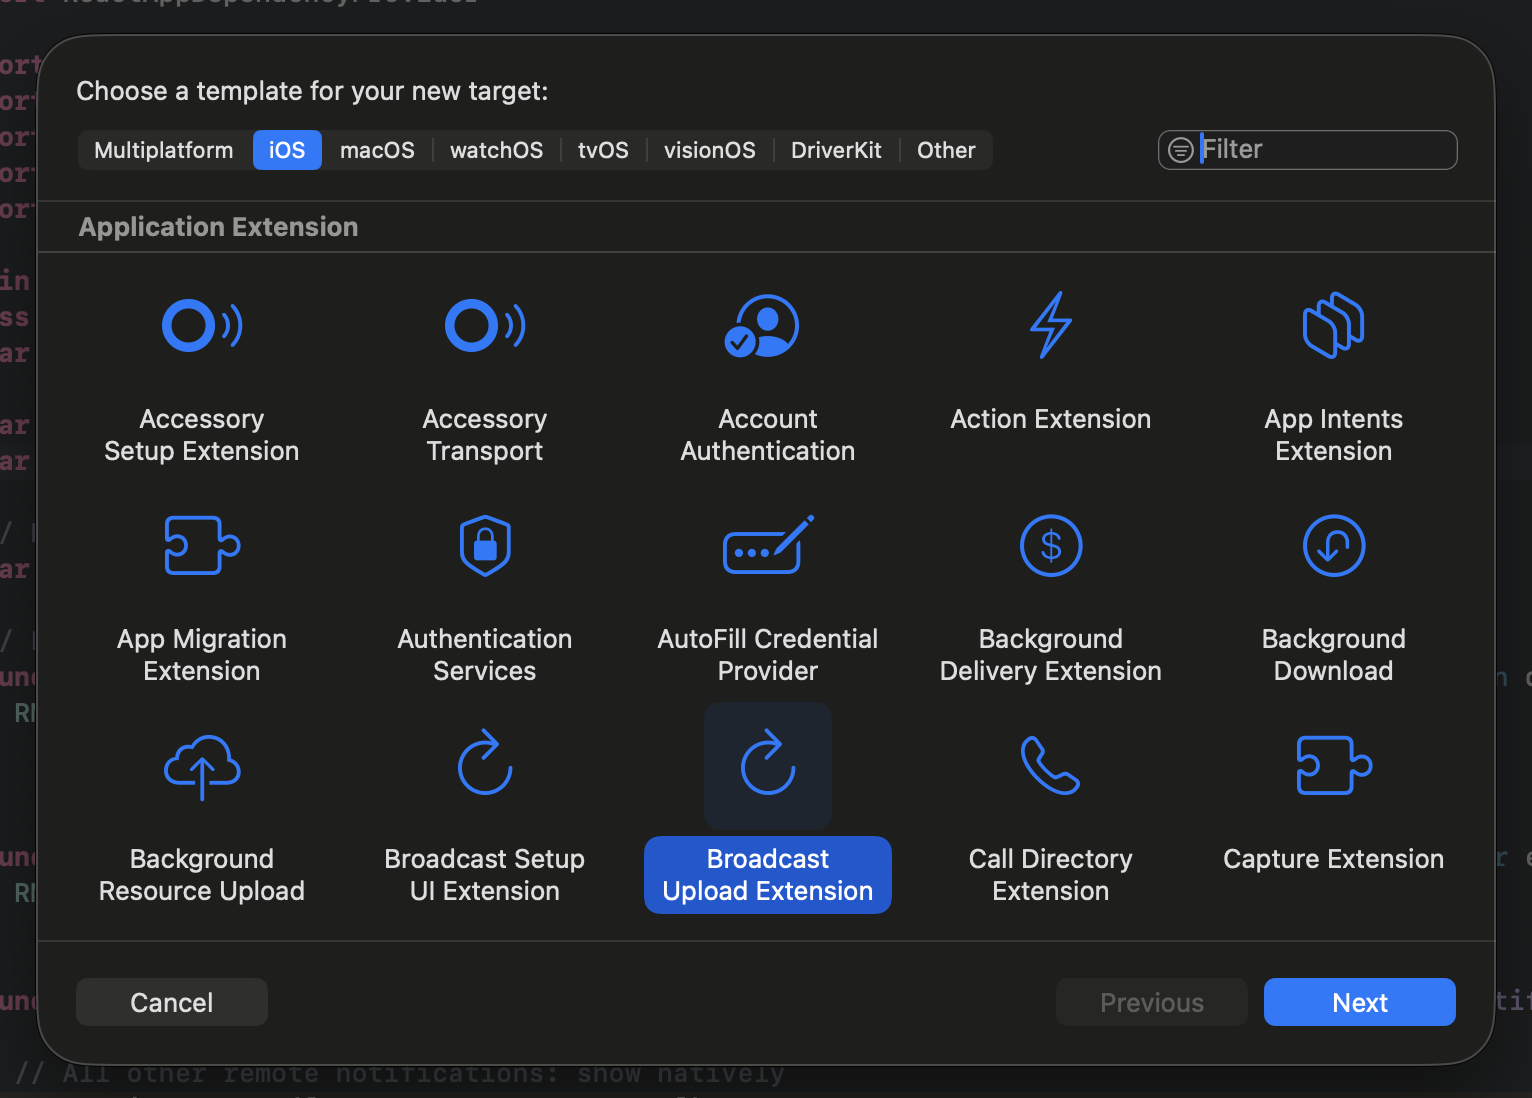Switch to the DriverKit tab

(x=836, y=150)
